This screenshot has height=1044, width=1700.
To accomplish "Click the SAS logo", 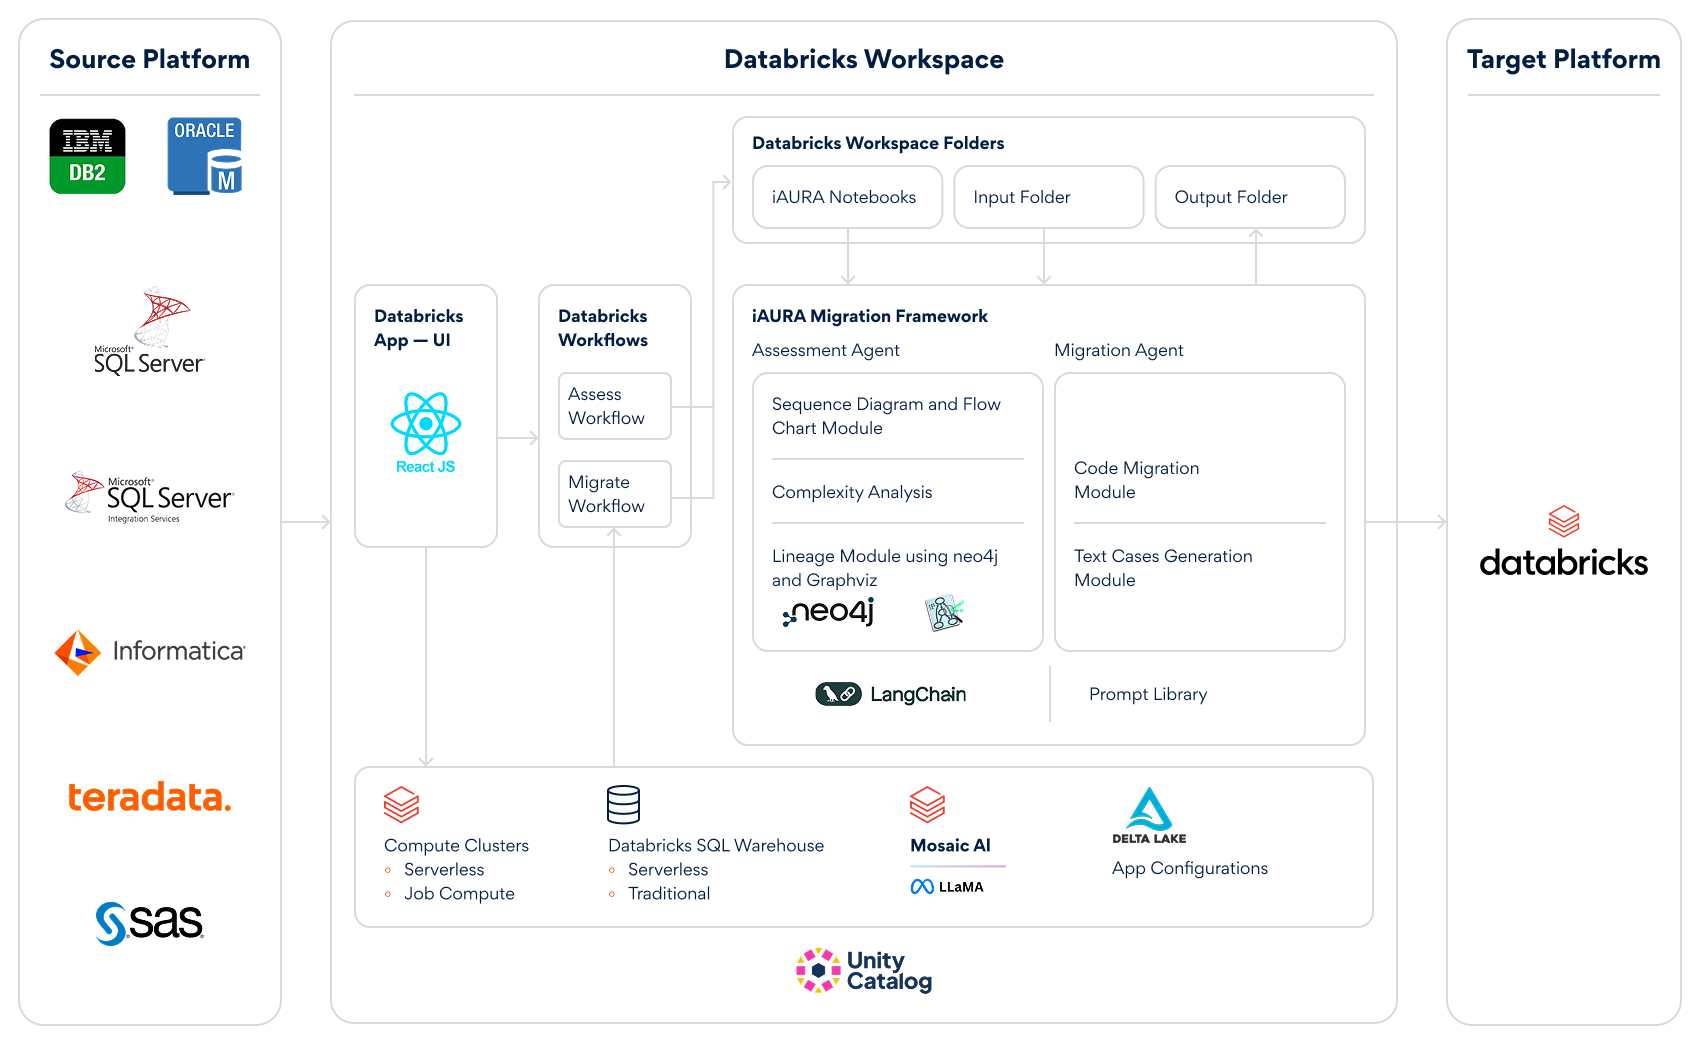I will [x=150, y=922].
